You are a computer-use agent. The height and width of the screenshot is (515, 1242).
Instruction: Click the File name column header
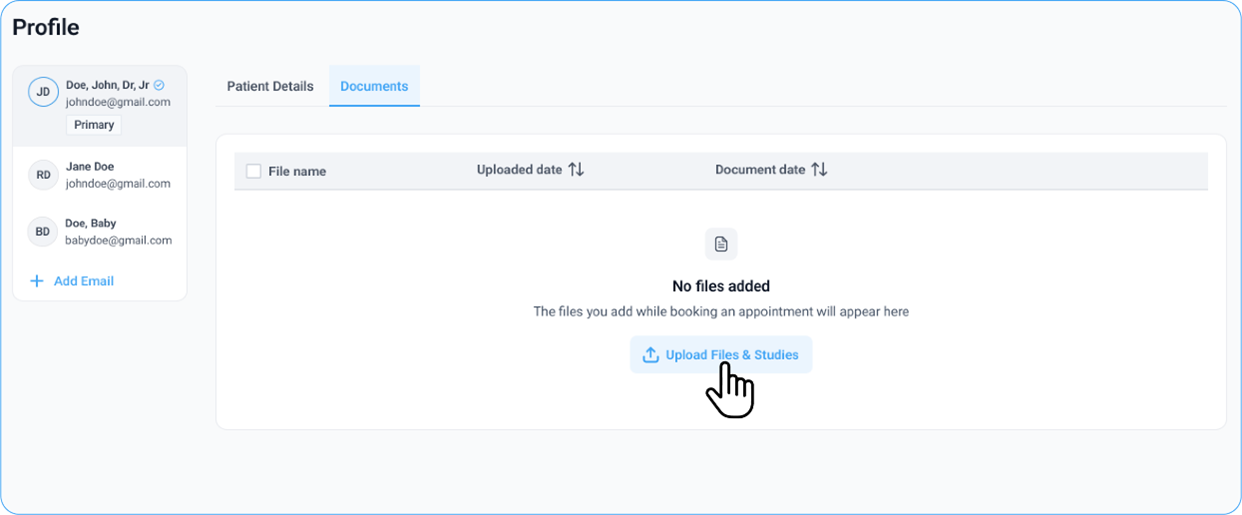click(297, 171)
